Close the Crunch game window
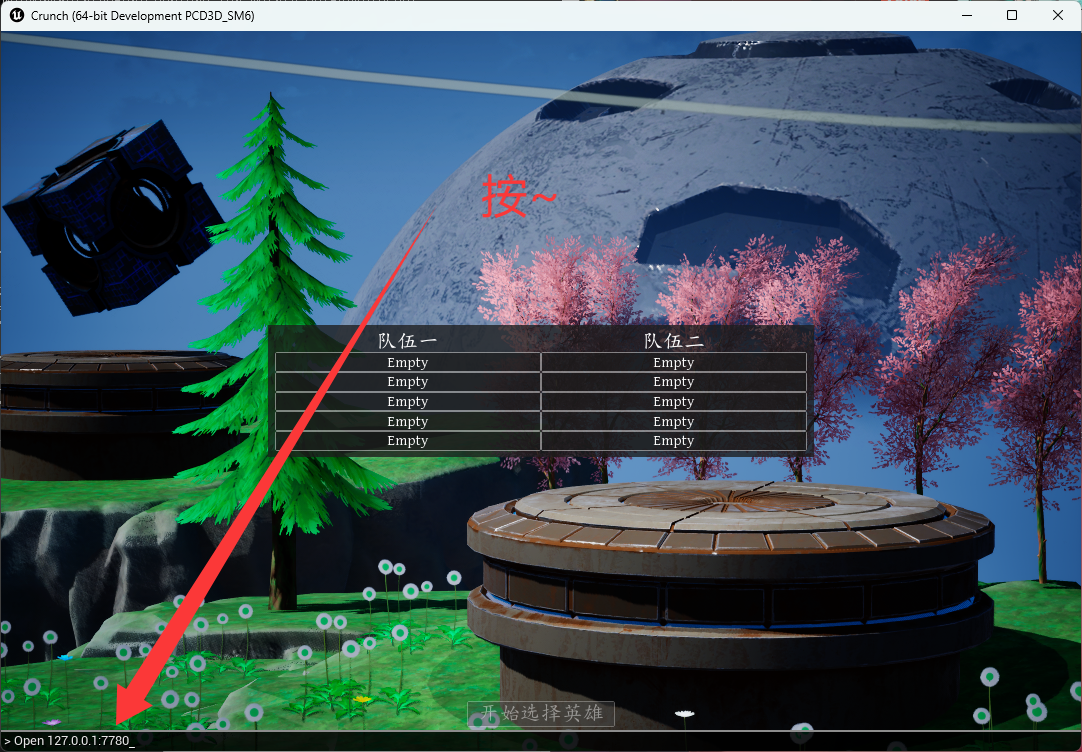This screenshot has height=752, width=1082. pos(1058,16)
